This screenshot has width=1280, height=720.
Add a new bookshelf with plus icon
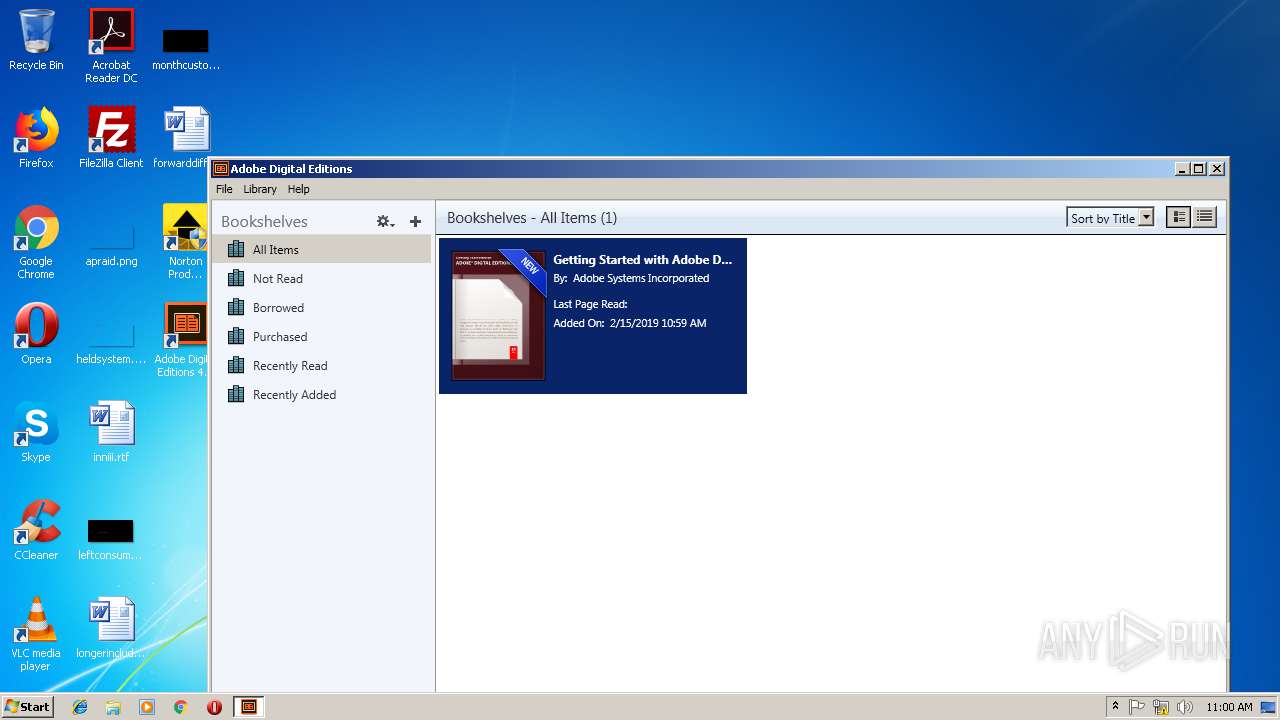click(x=415, y=221)
